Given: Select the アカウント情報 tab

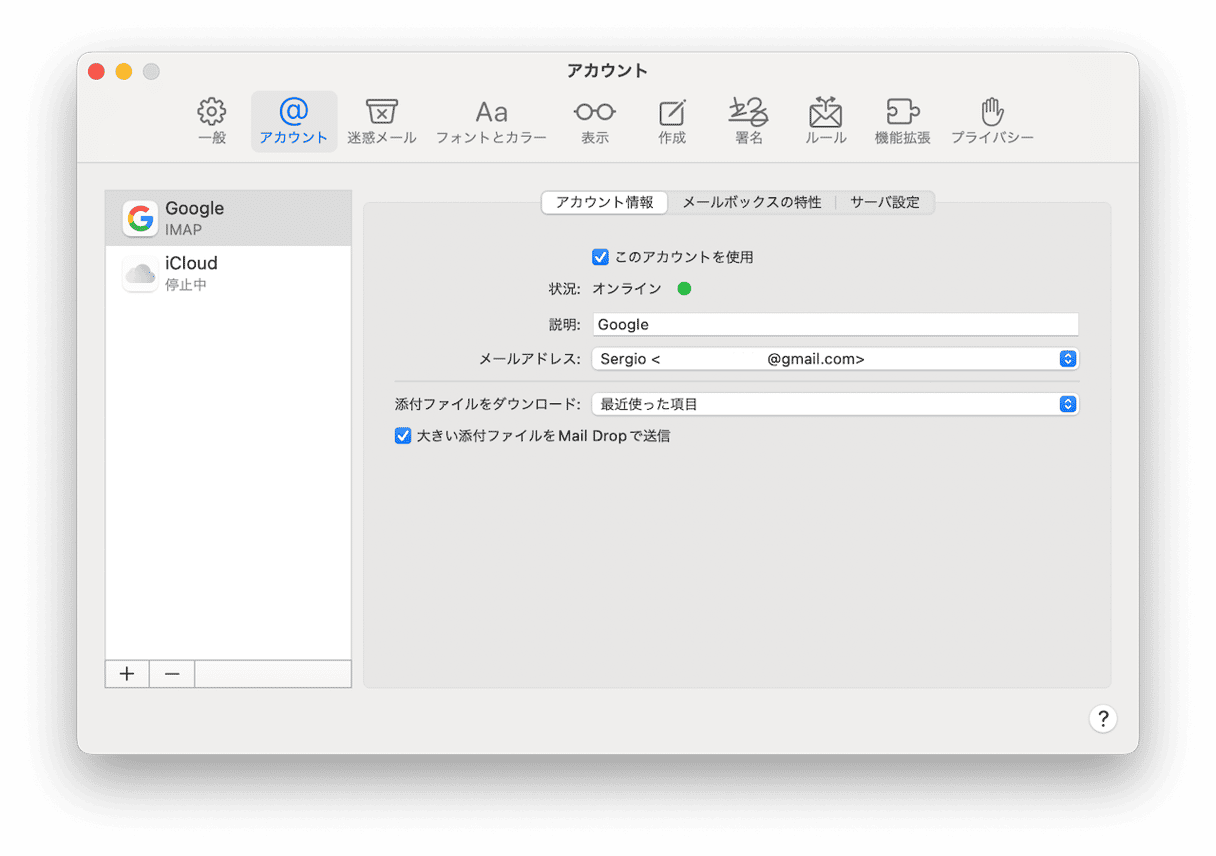Looking at the screenshot, I should click(x=604, y=202).
